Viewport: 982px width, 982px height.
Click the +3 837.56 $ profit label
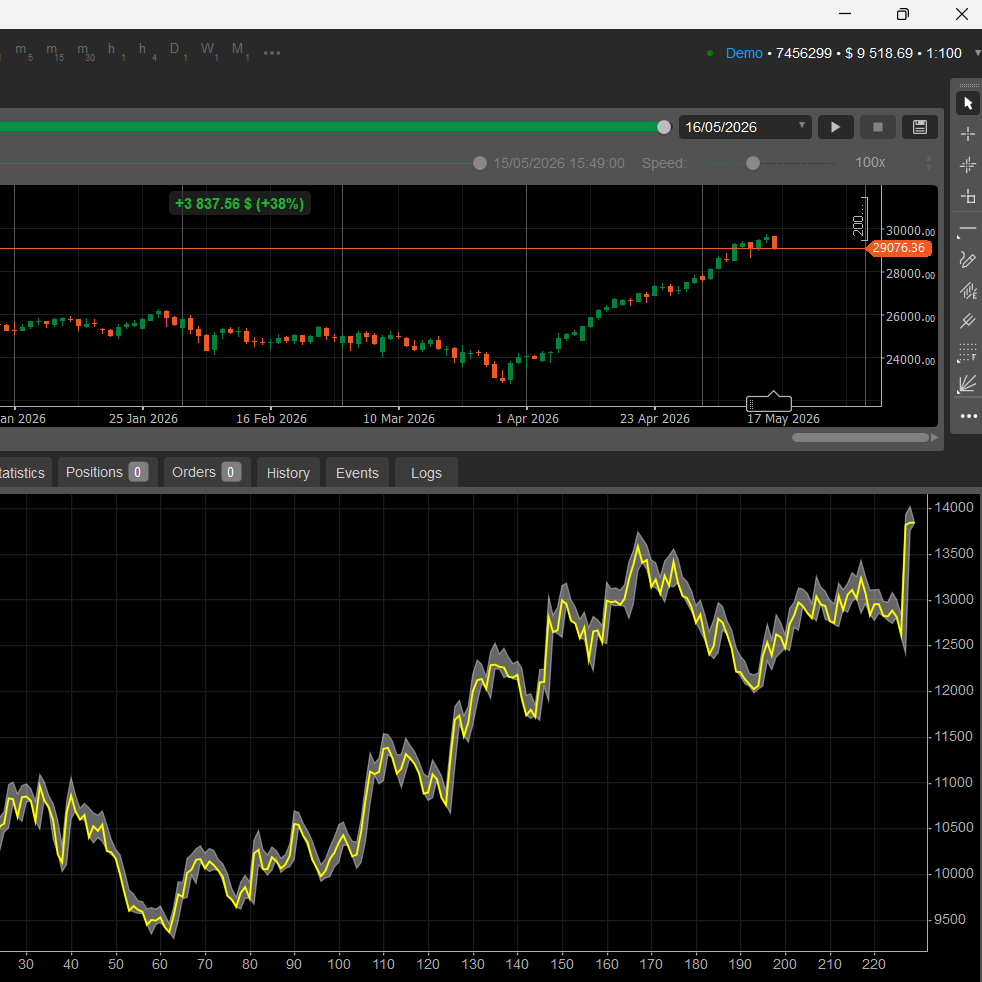(x=239, y=204)
